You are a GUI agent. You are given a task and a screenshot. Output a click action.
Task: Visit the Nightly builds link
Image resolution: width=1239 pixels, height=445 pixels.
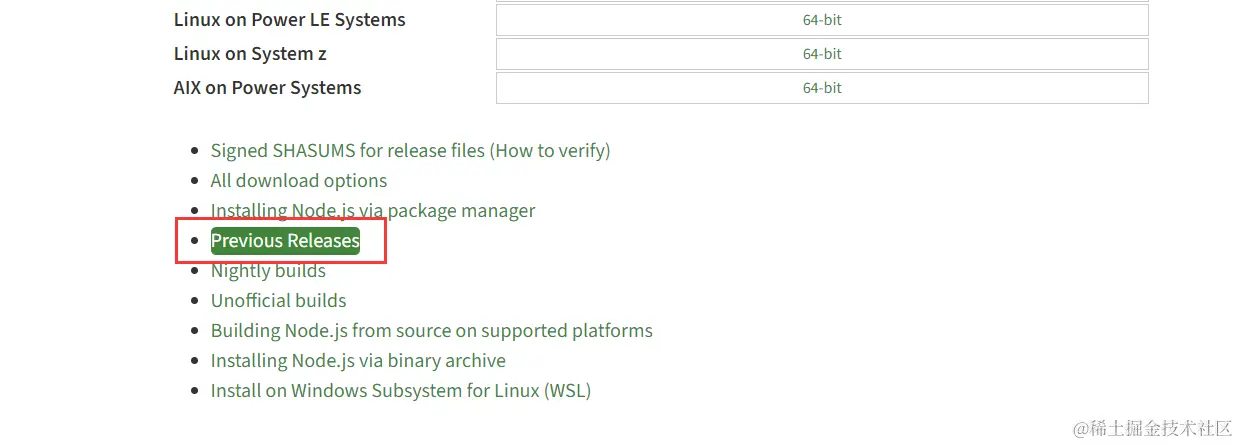coord(268,271)
